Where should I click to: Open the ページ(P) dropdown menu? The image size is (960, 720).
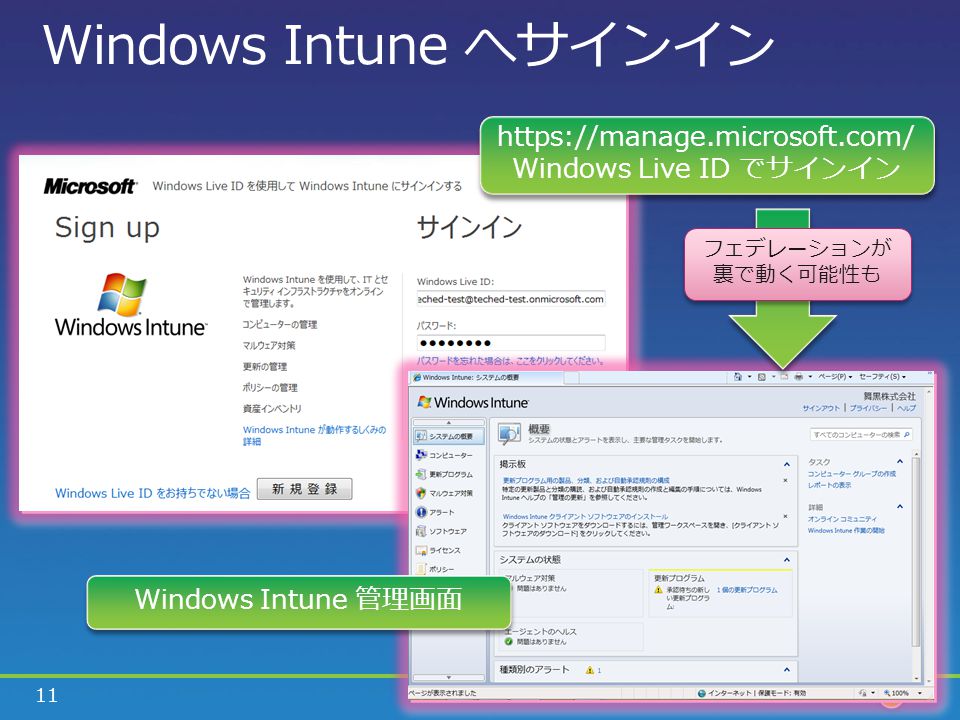pyautogui.click(x=835, y=377)
